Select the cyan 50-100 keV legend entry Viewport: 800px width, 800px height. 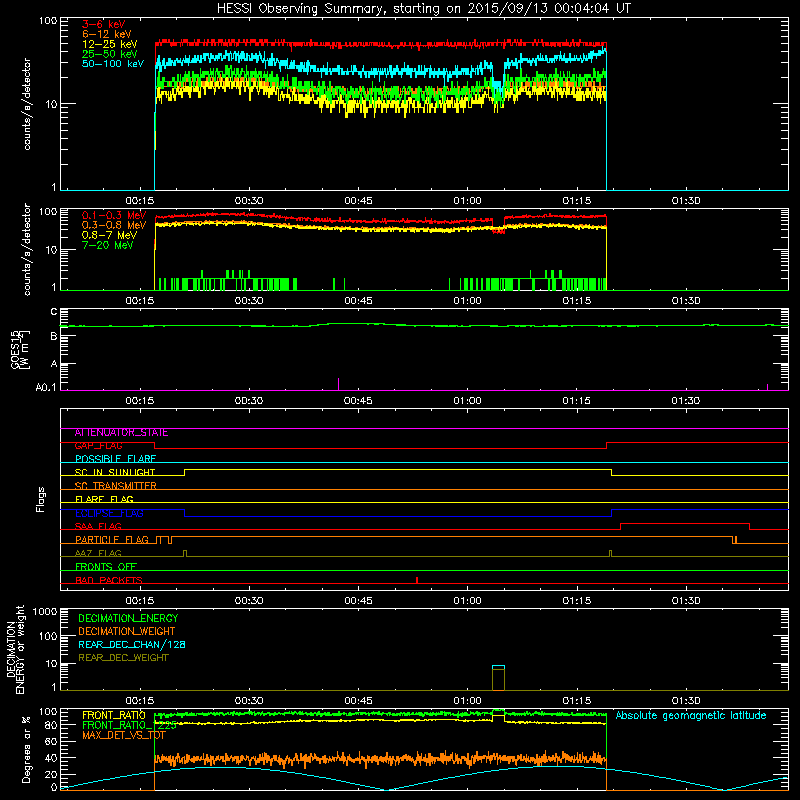click(x=113, y=64)
